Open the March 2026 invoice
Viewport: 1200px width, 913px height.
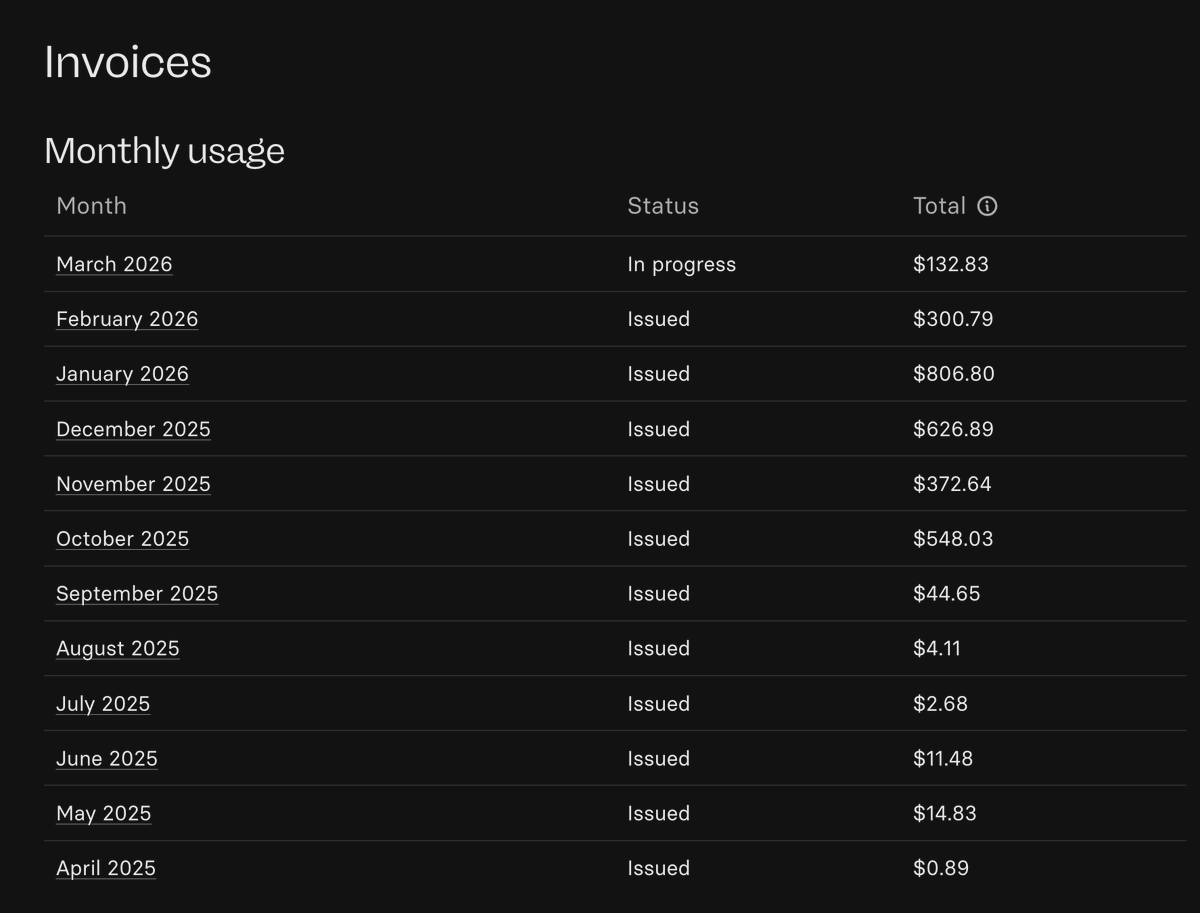[114, 264]
